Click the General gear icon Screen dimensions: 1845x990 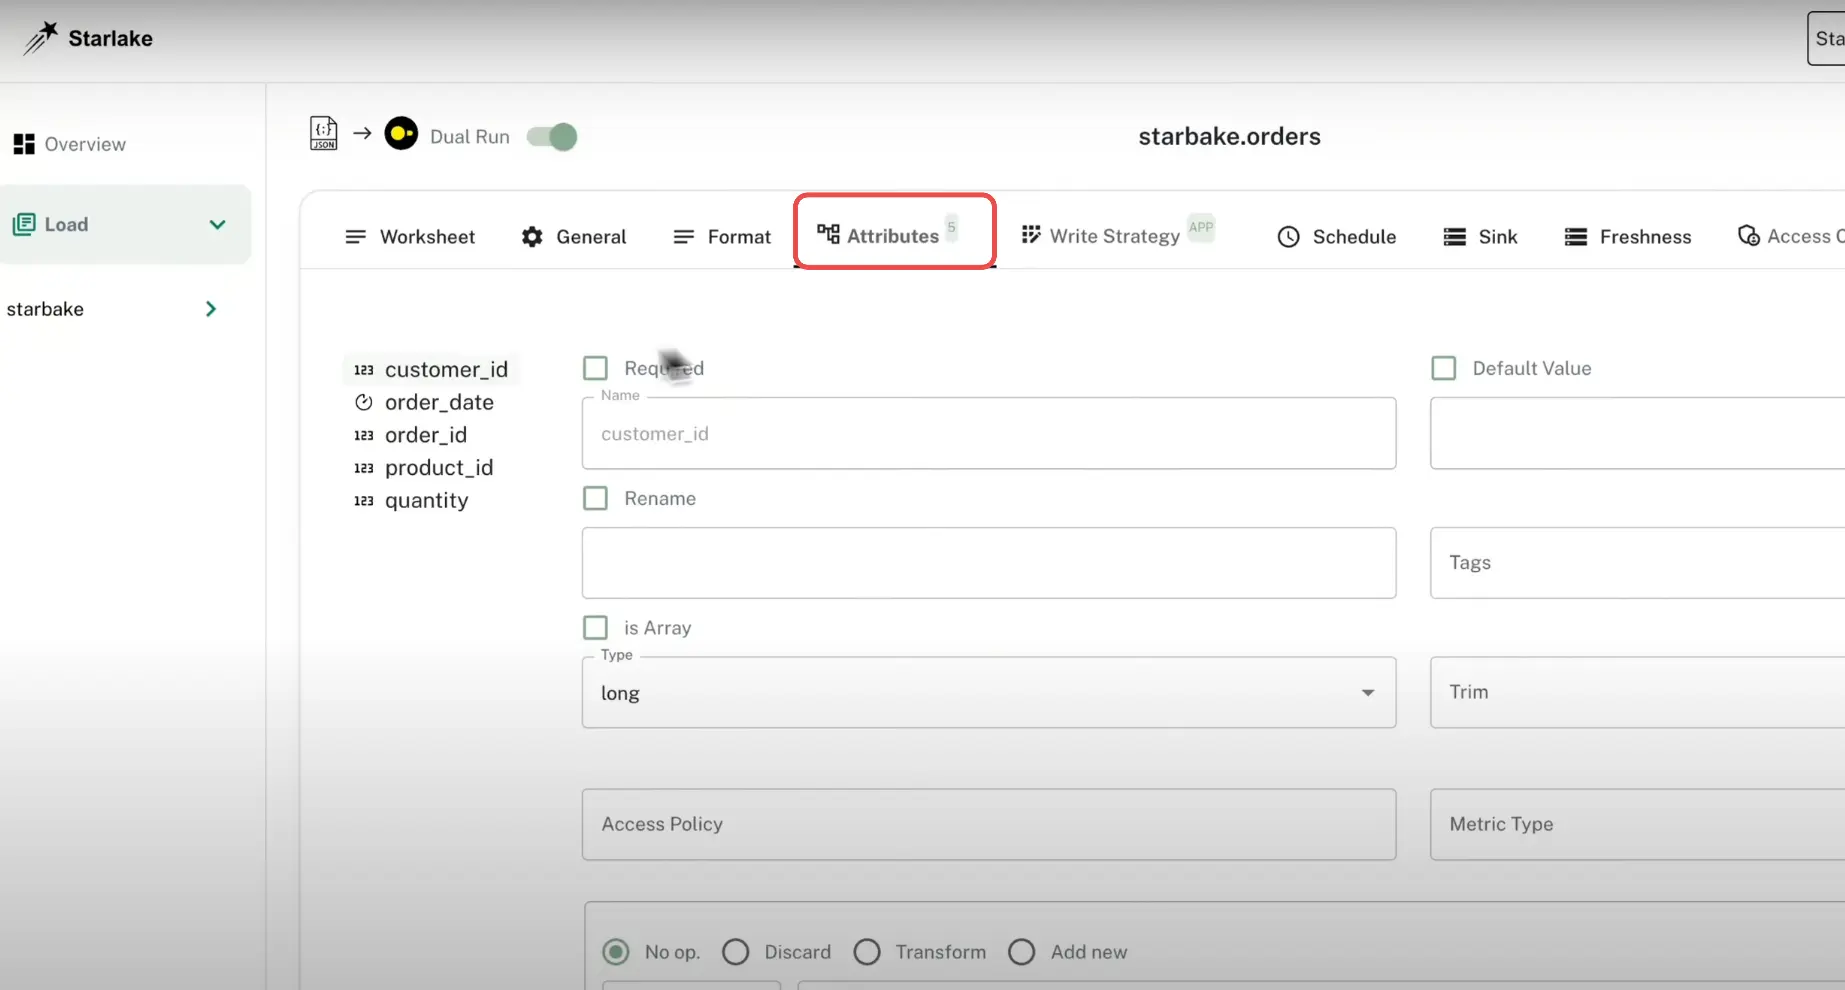click(532, 237)
